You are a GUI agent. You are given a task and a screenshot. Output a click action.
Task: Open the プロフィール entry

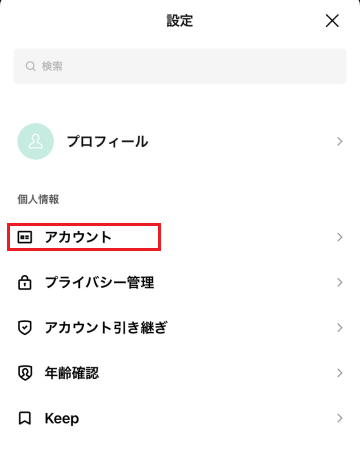[180, 141]
